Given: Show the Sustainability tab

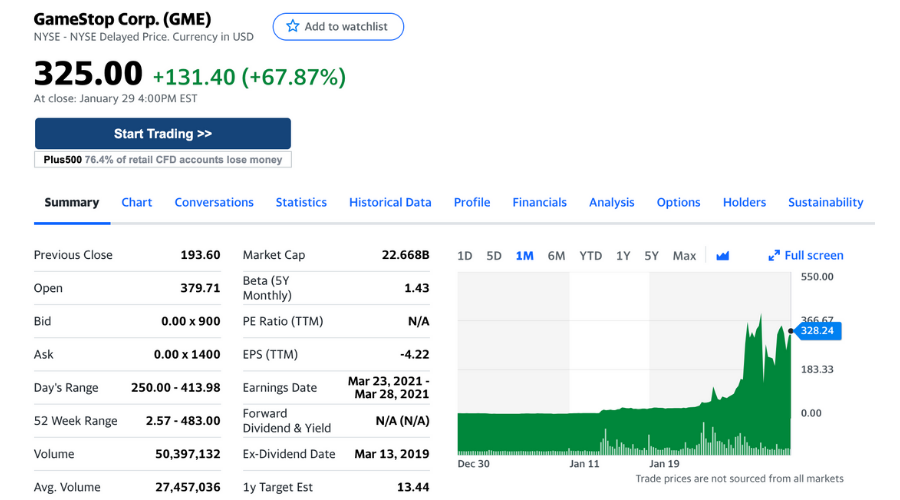Looking at the screenshot, I should point(825,202).
